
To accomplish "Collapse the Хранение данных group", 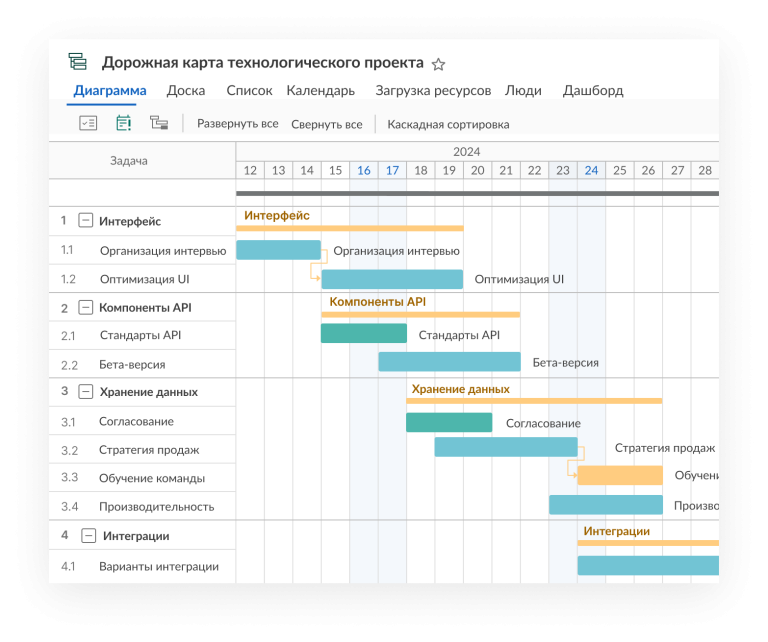I will point(86,392).
